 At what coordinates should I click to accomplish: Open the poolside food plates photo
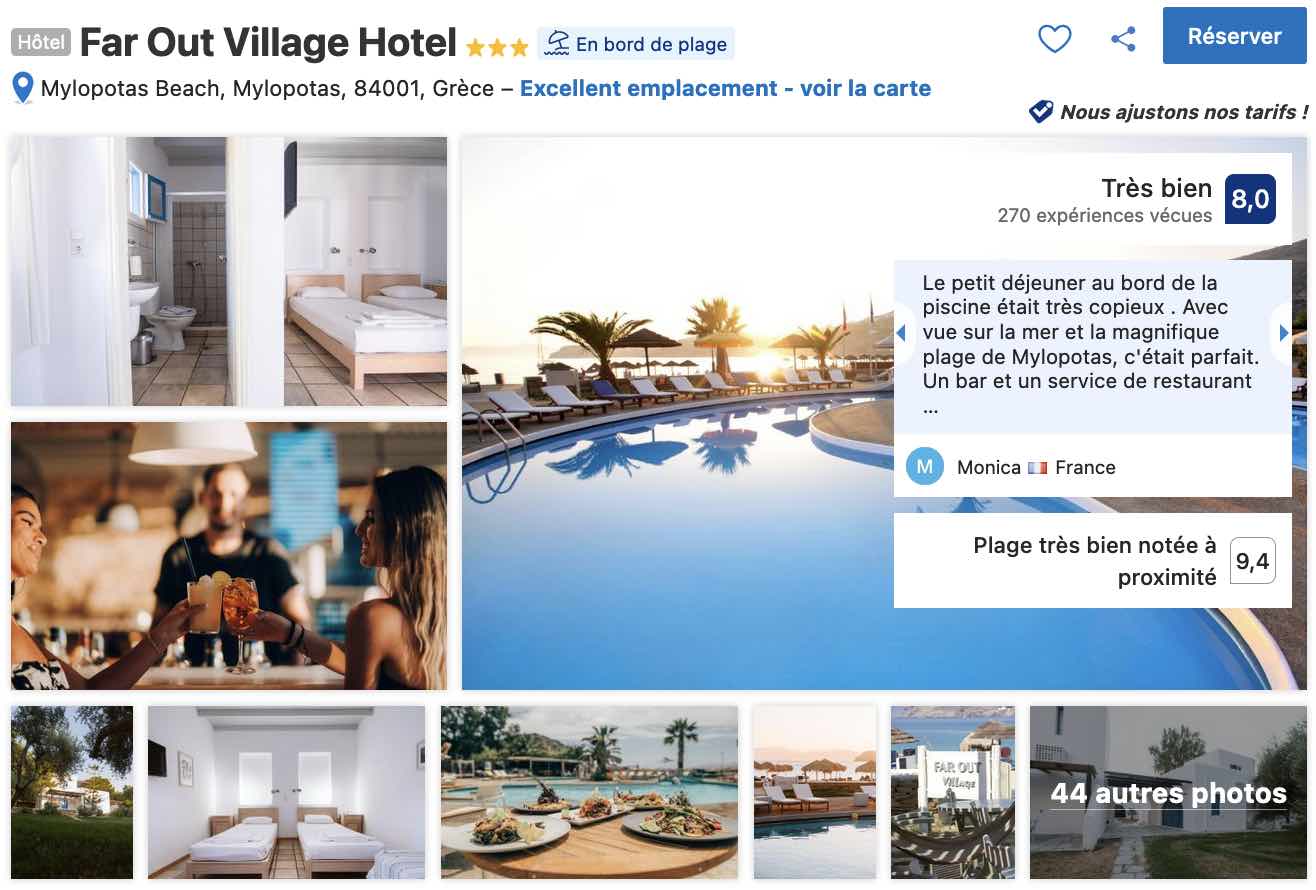point(589,793)
